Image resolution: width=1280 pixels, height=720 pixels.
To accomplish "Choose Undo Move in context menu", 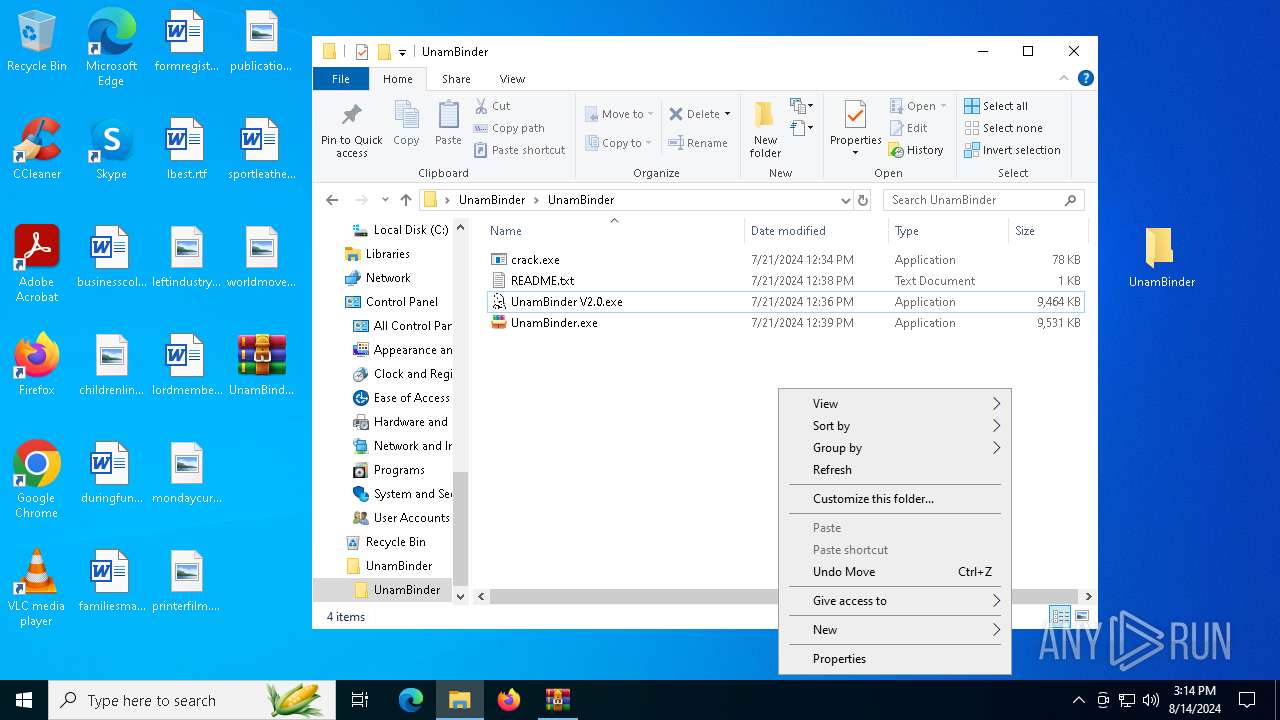I will coord(895,572).
